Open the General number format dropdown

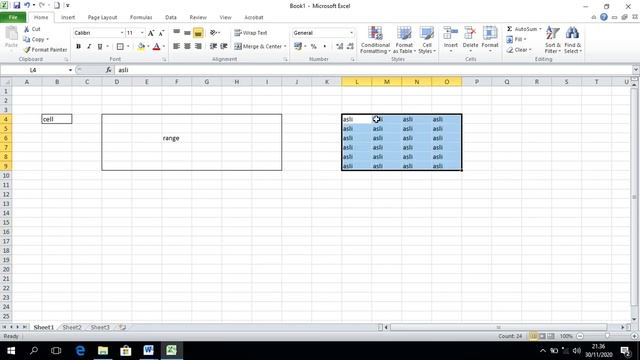point(351,33)
